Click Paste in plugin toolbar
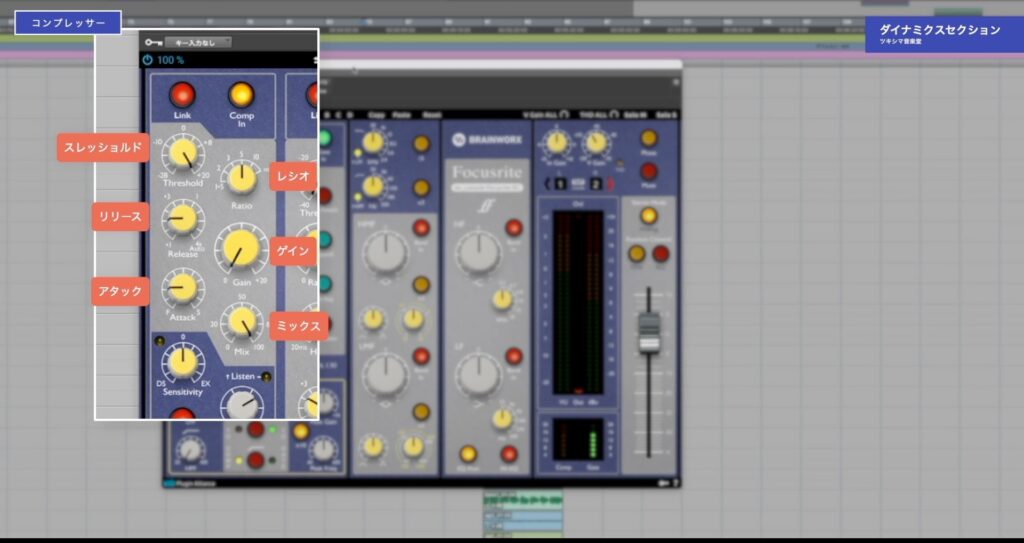The height and width of the screenshot is (543, 1024). tap(404, 114)
